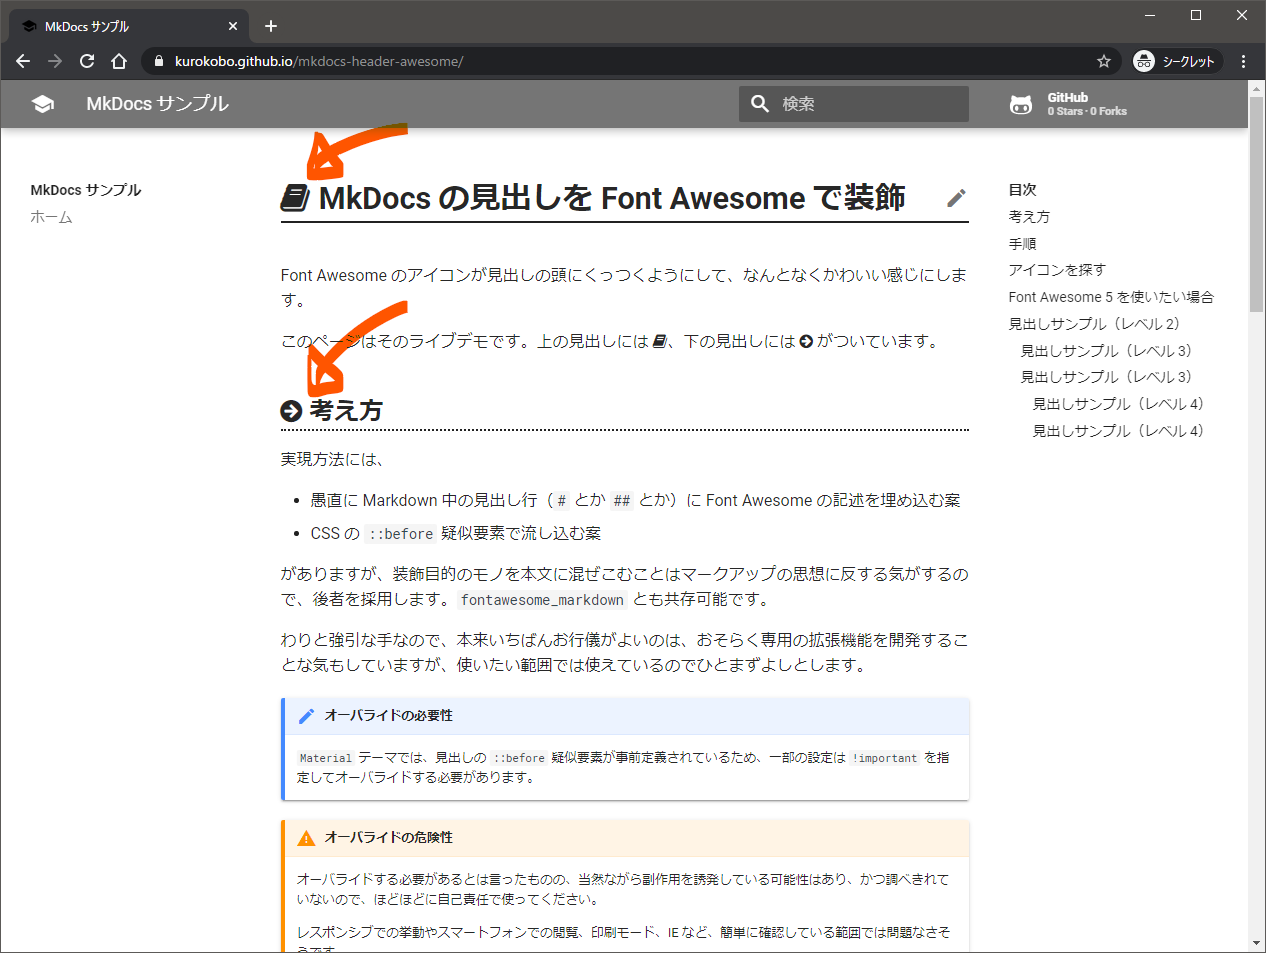The image size is (1266, 953).
Task: Open the Chrome three-dot menu
Action: (x=1243, y=61)
